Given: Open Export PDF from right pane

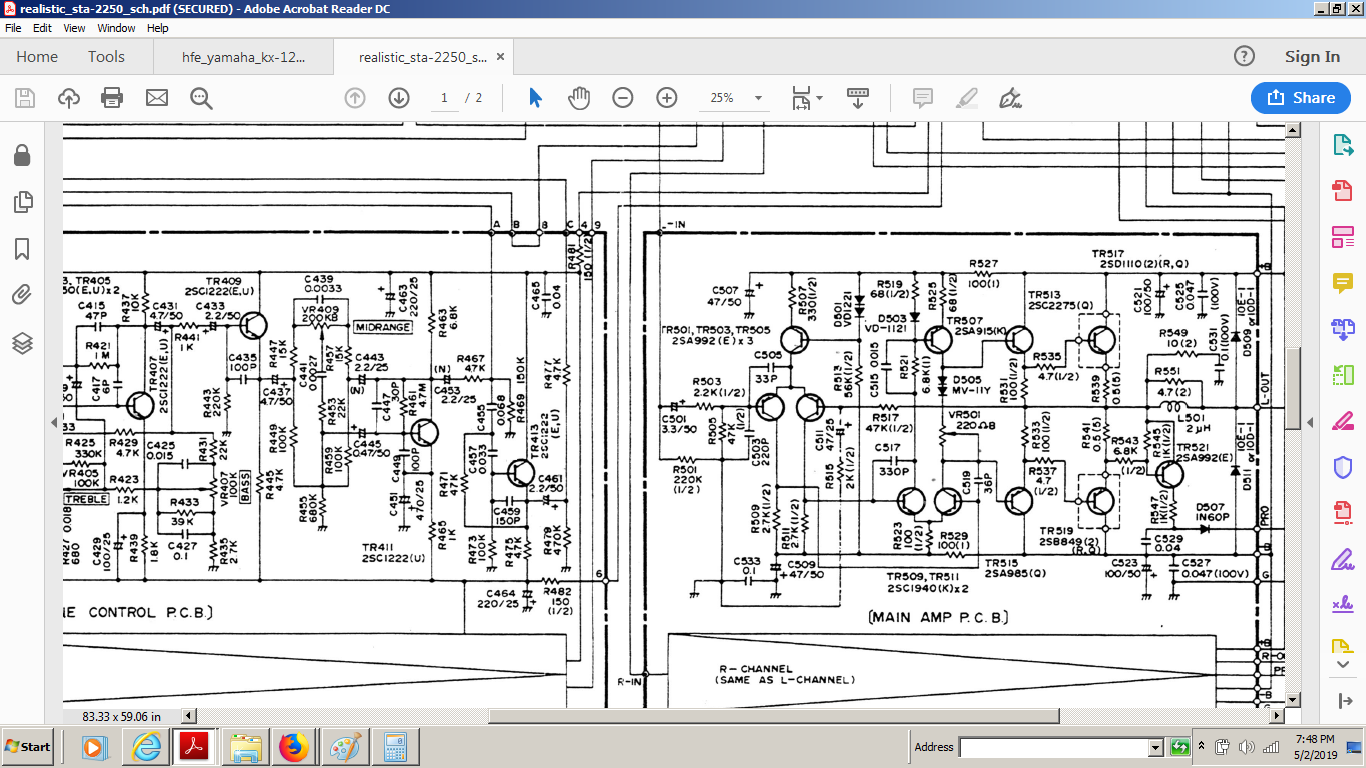Looking at the screenshot, I should (1342, 145).
